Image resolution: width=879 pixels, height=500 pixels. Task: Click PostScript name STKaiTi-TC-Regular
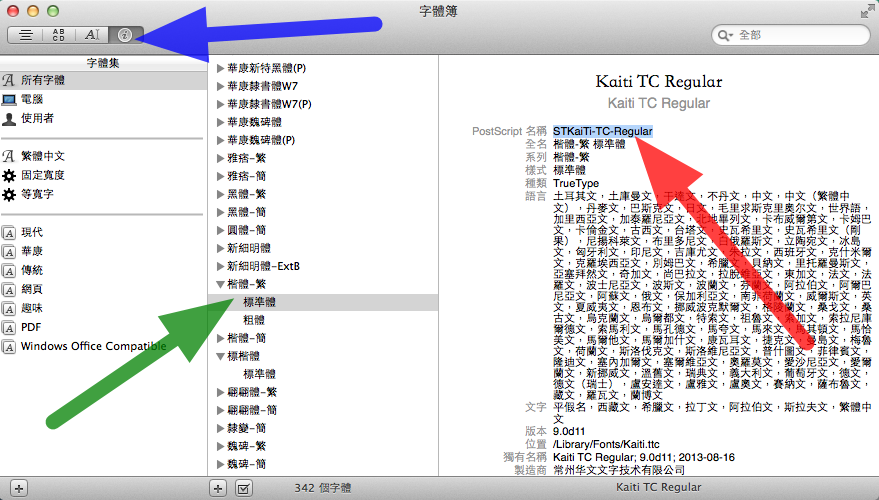point(603,131)
